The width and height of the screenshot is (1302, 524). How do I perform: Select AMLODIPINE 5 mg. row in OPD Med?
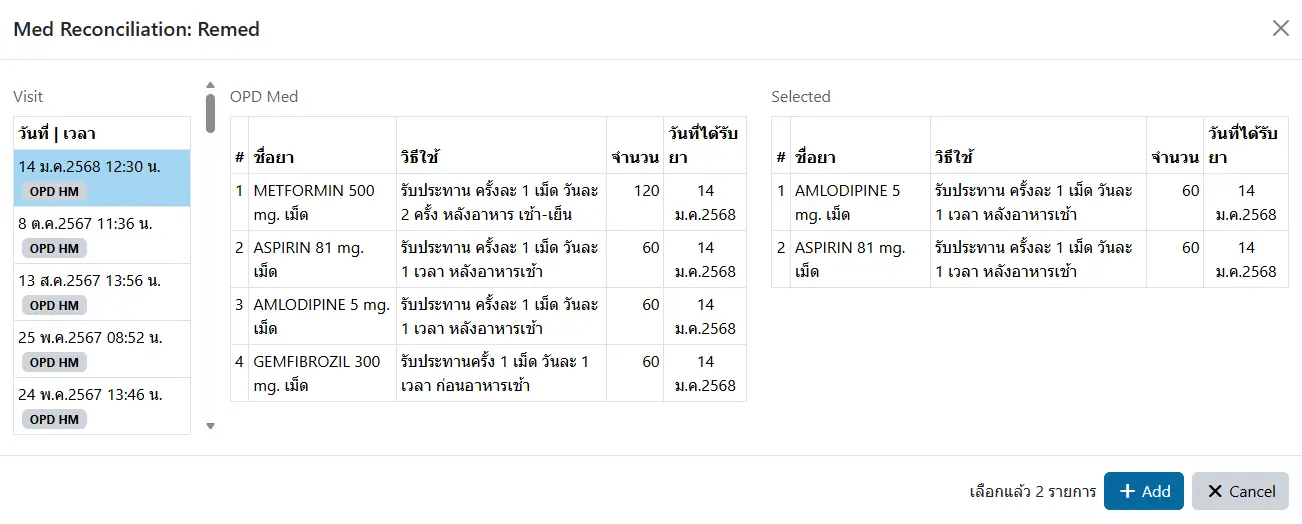coord(320,316)
